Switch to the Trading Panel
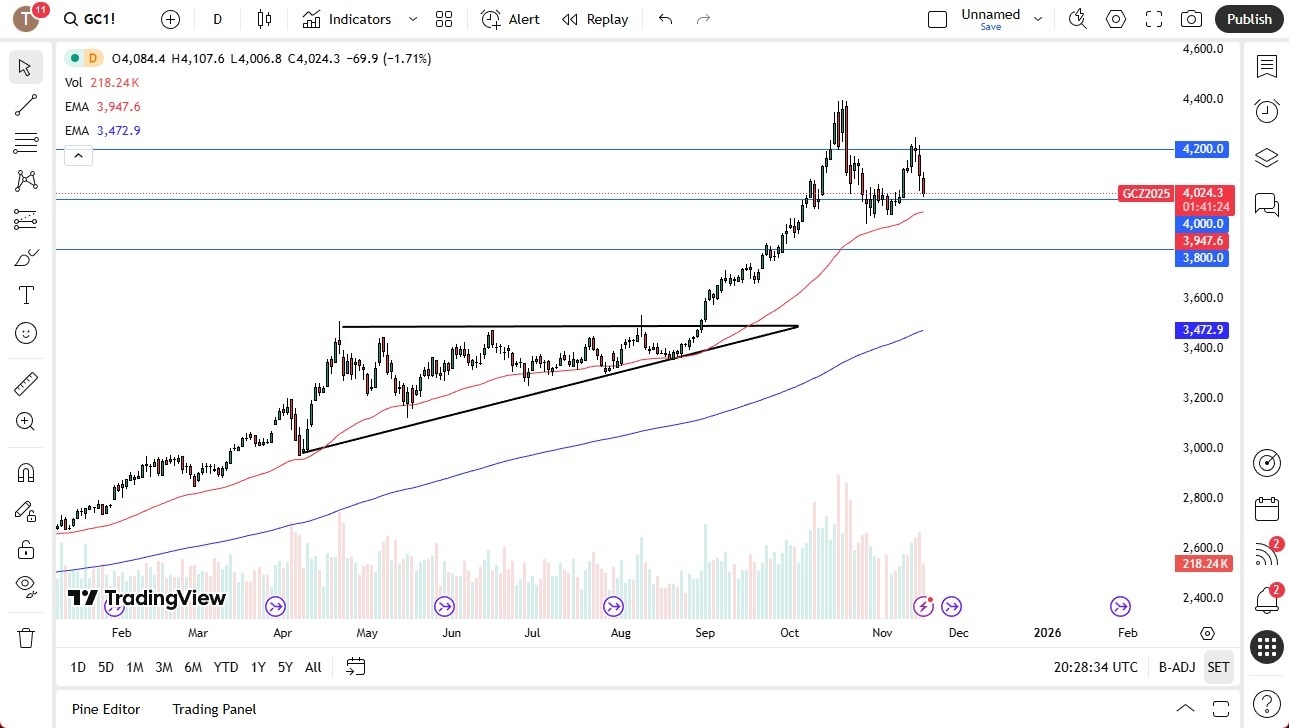Viewport: 1289px width, 728px height. click(213, 709)
